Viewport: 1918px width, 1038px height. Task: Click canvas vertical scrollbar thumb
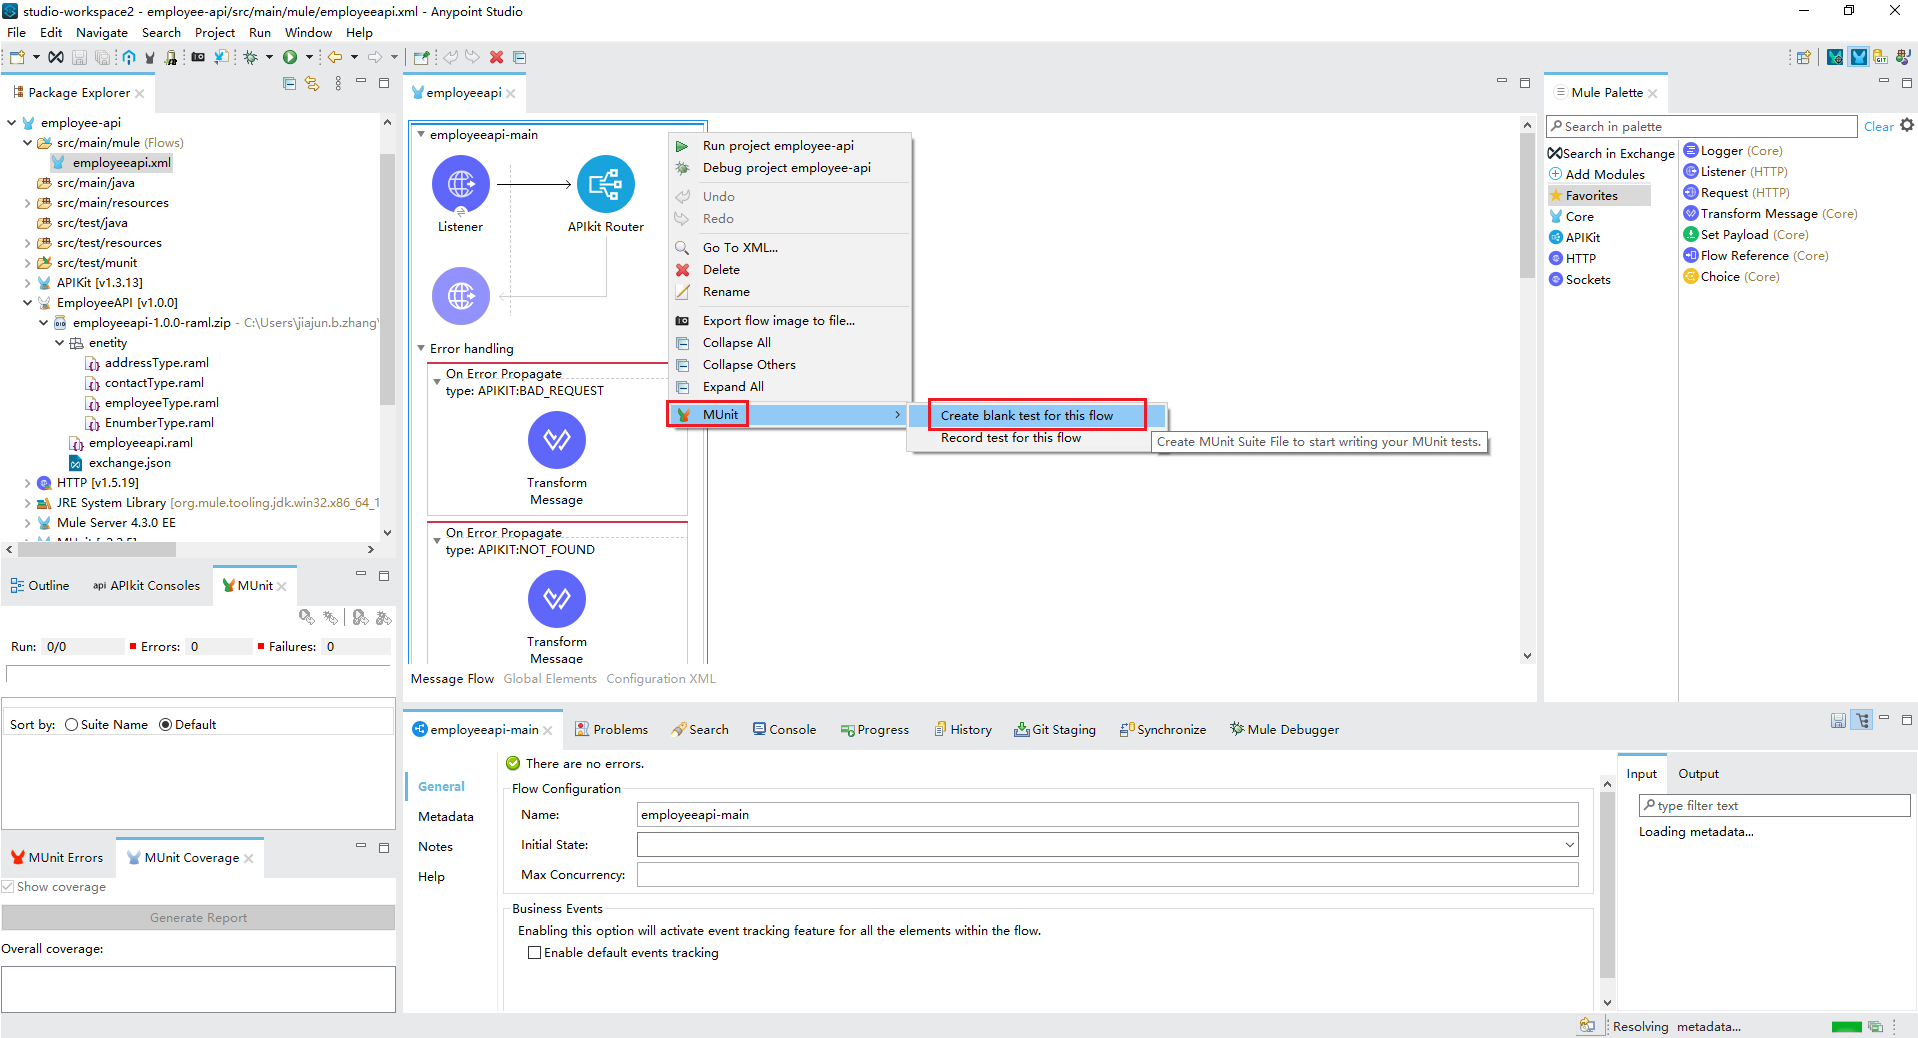(1526, 205)
